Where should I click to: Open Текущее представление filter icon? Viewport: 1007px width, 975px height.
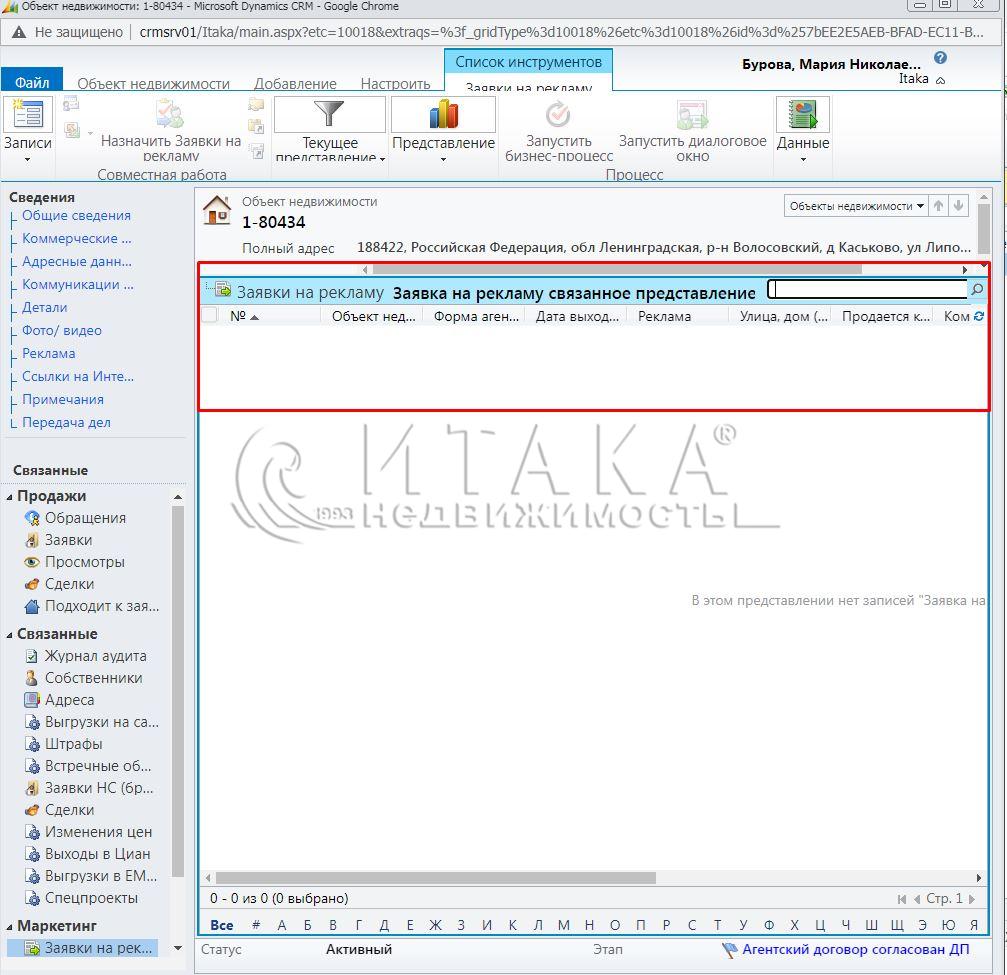pos(329,114)
